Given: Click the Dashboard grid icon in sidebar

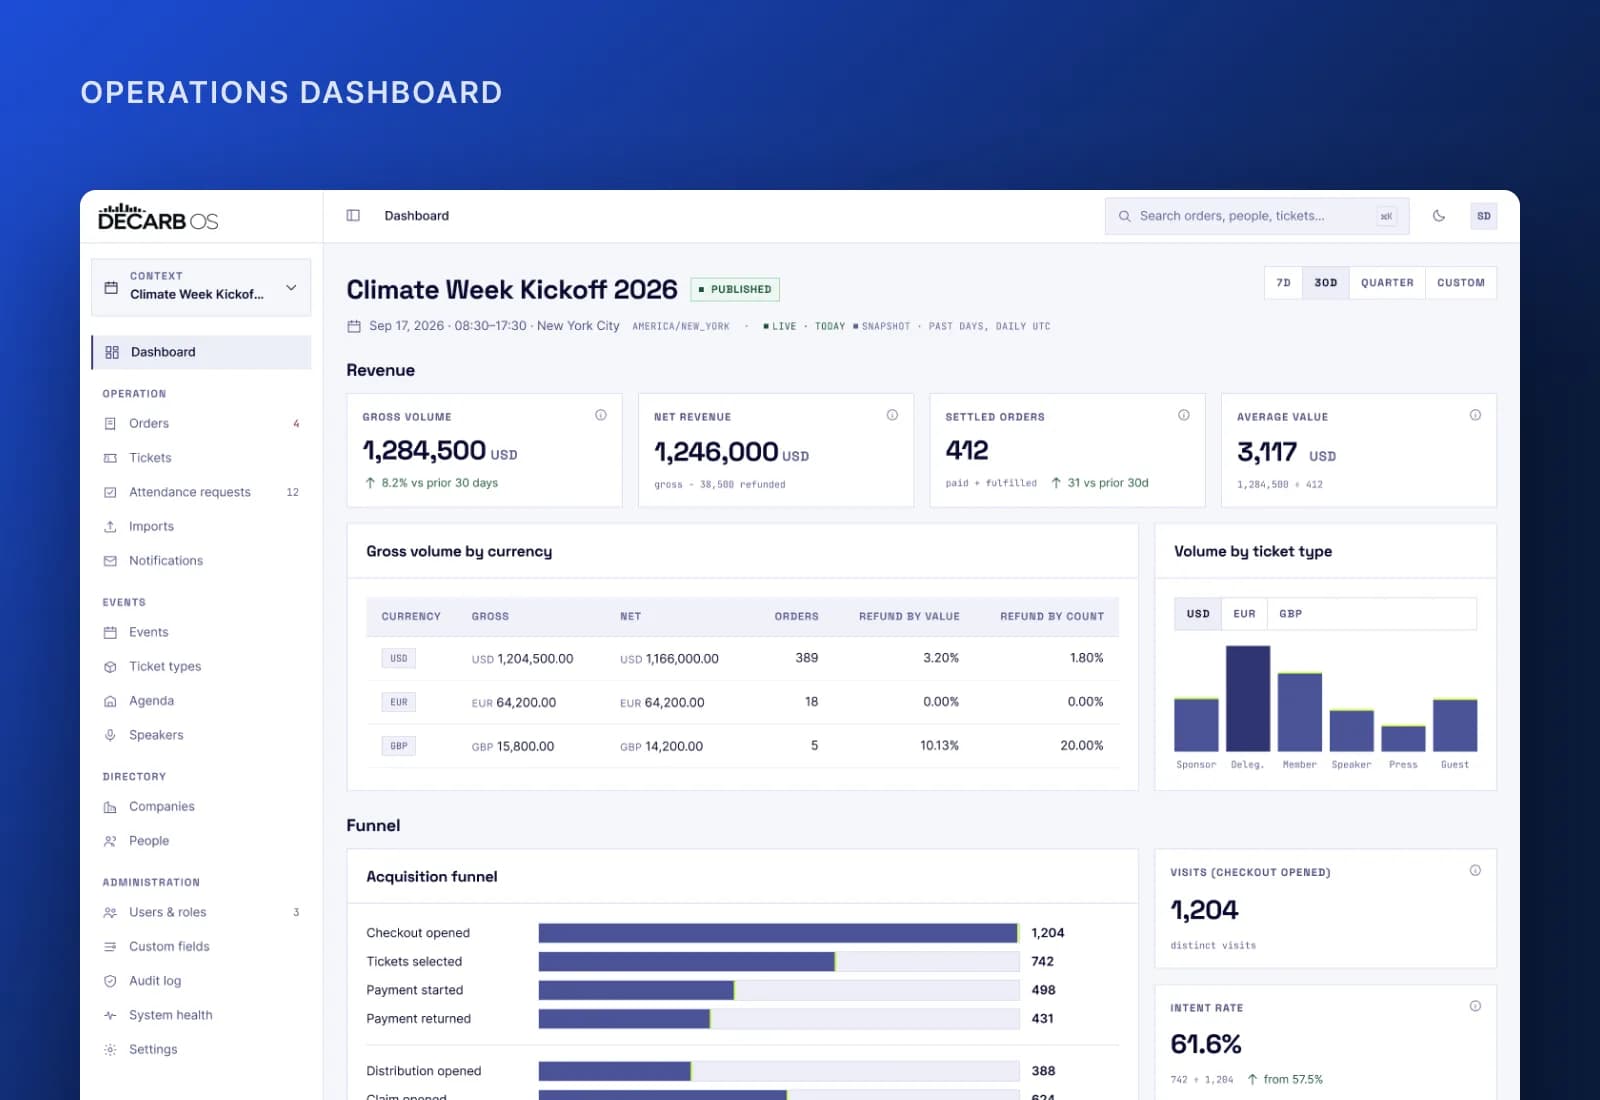Looking at the screenshot, I should (x=112, y=352).
